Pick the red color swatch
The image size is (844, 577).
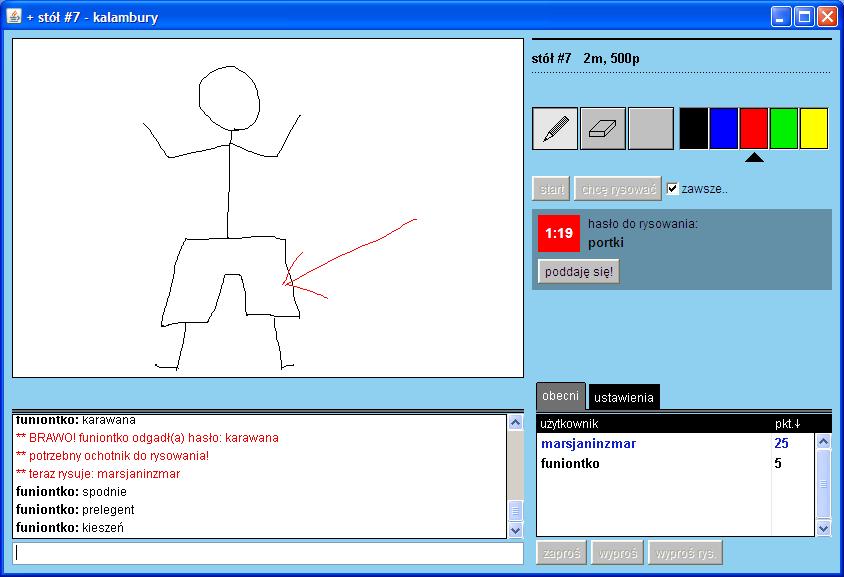(754, 128)
